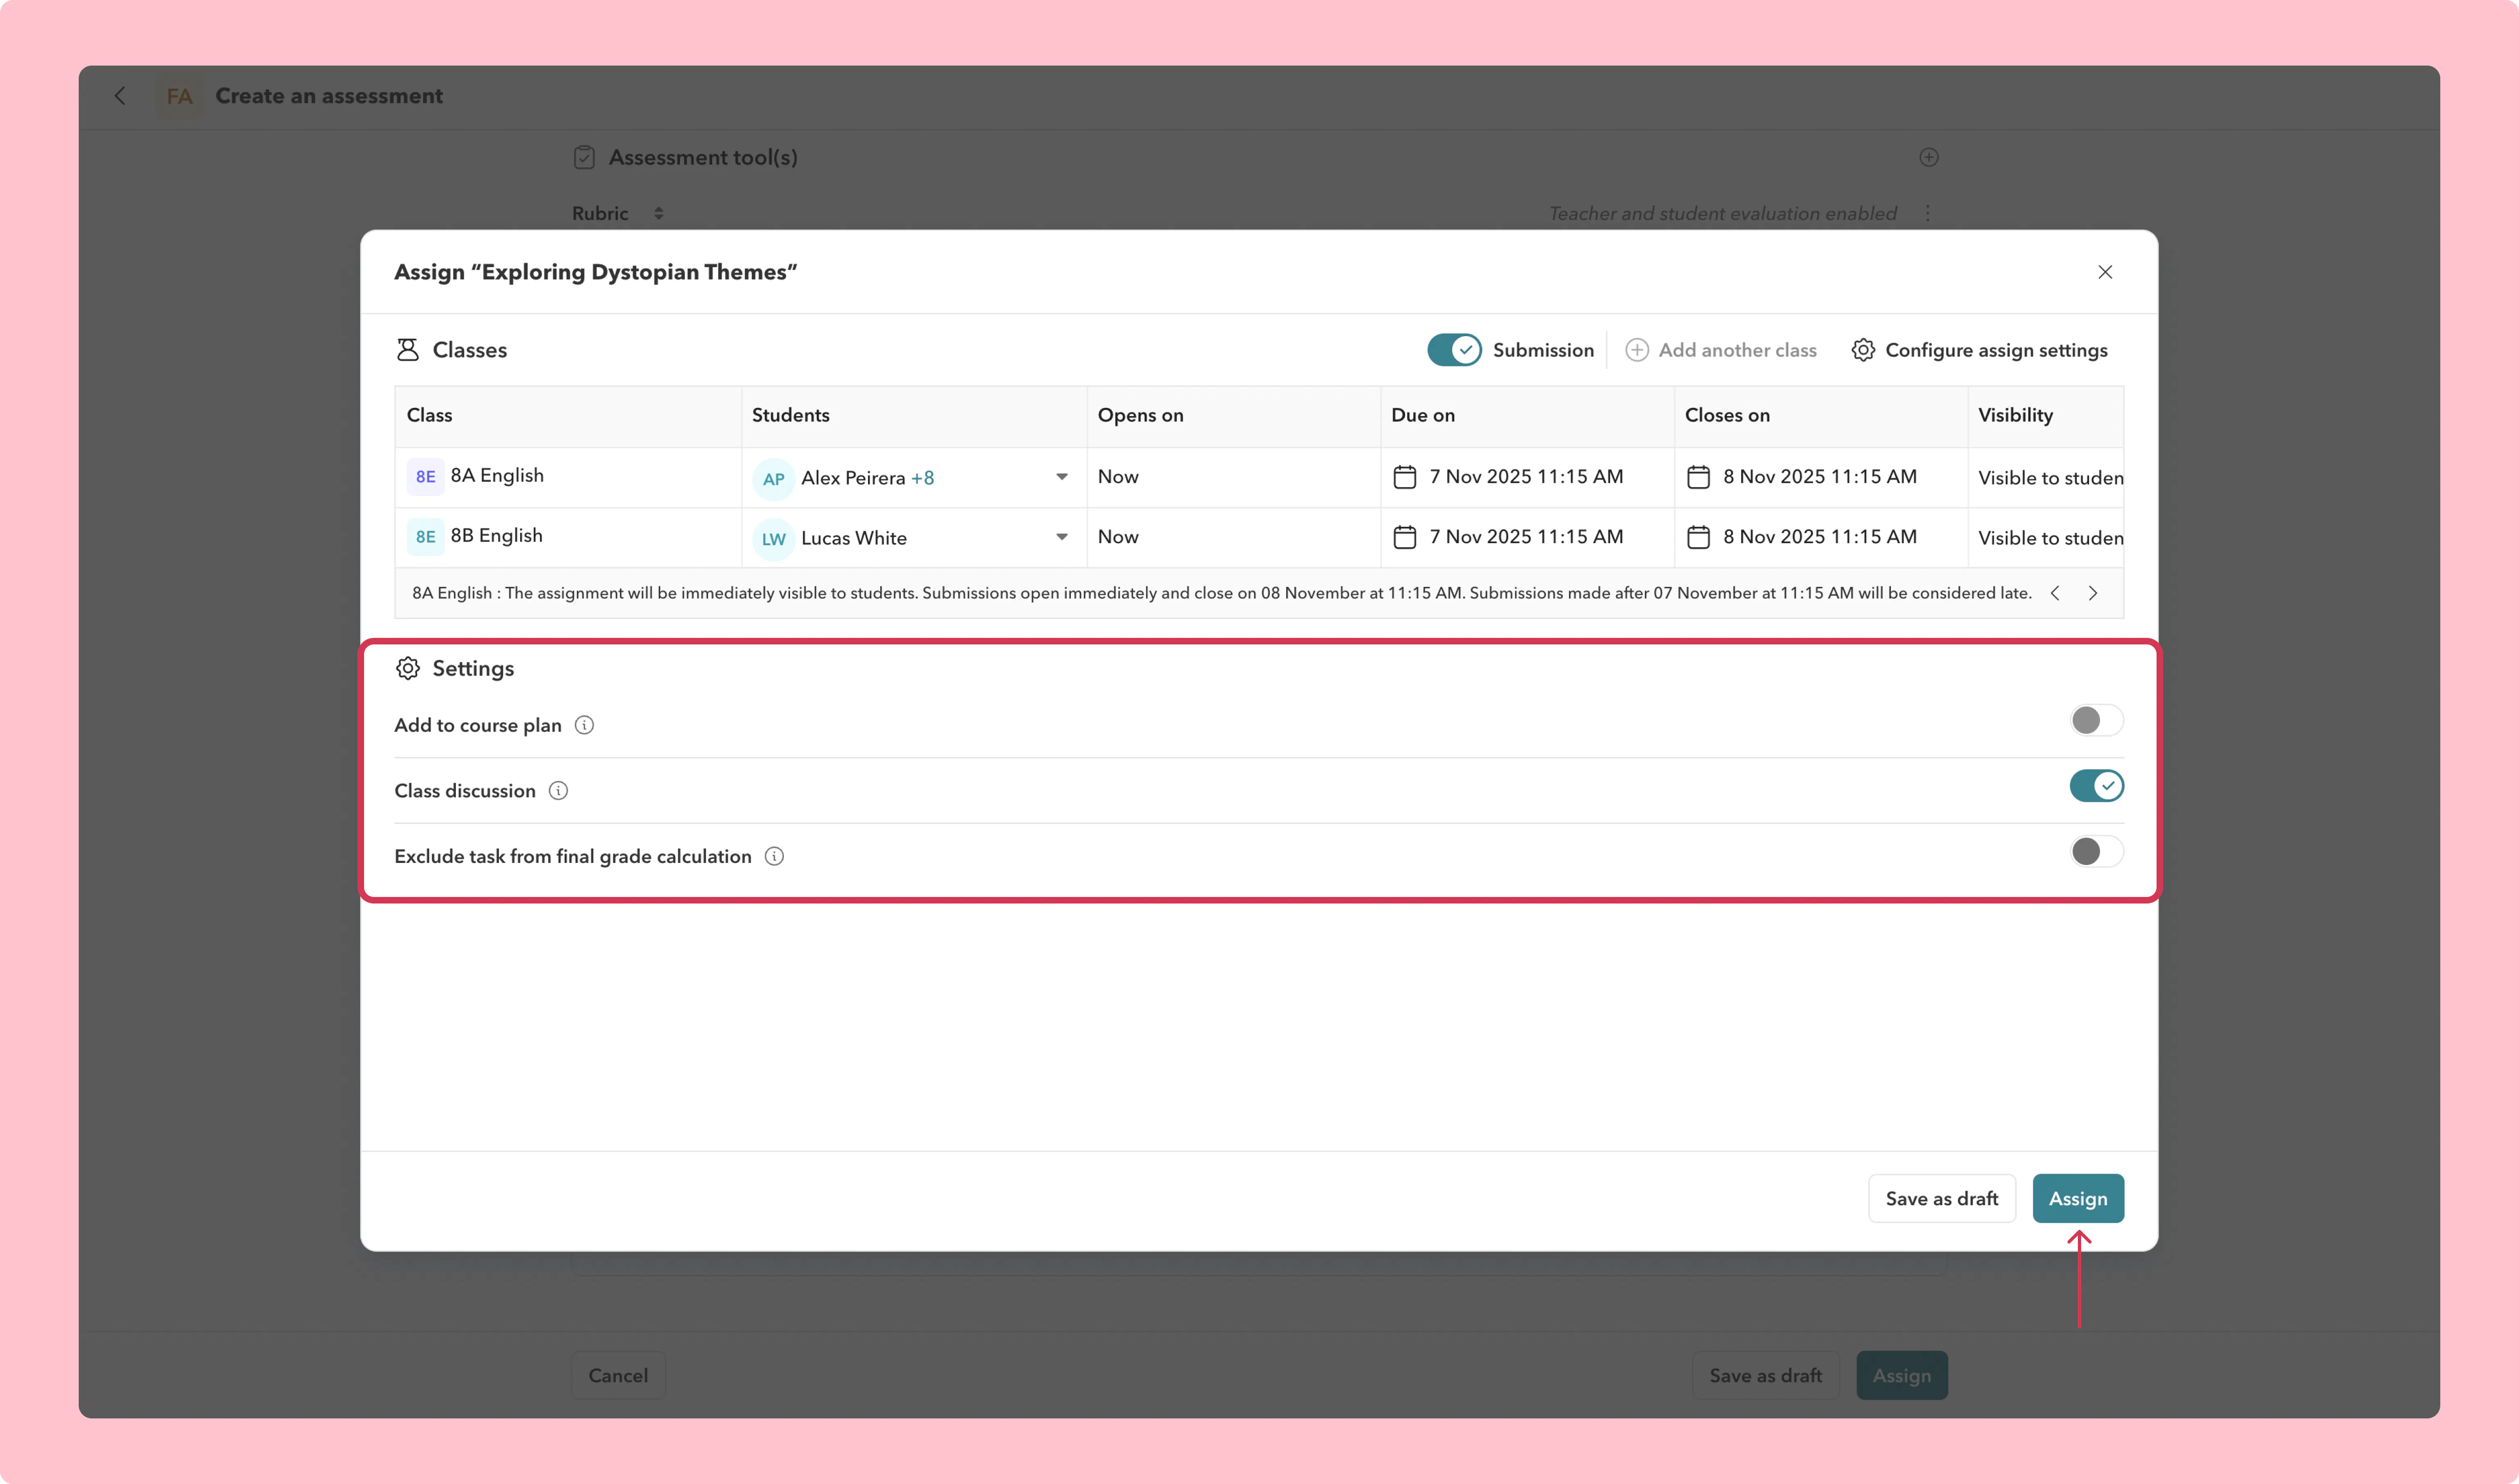This screenshot has height=1484, width=2519.
Task: Click Assign on the background page
Action: [x=1902, y=1375]
